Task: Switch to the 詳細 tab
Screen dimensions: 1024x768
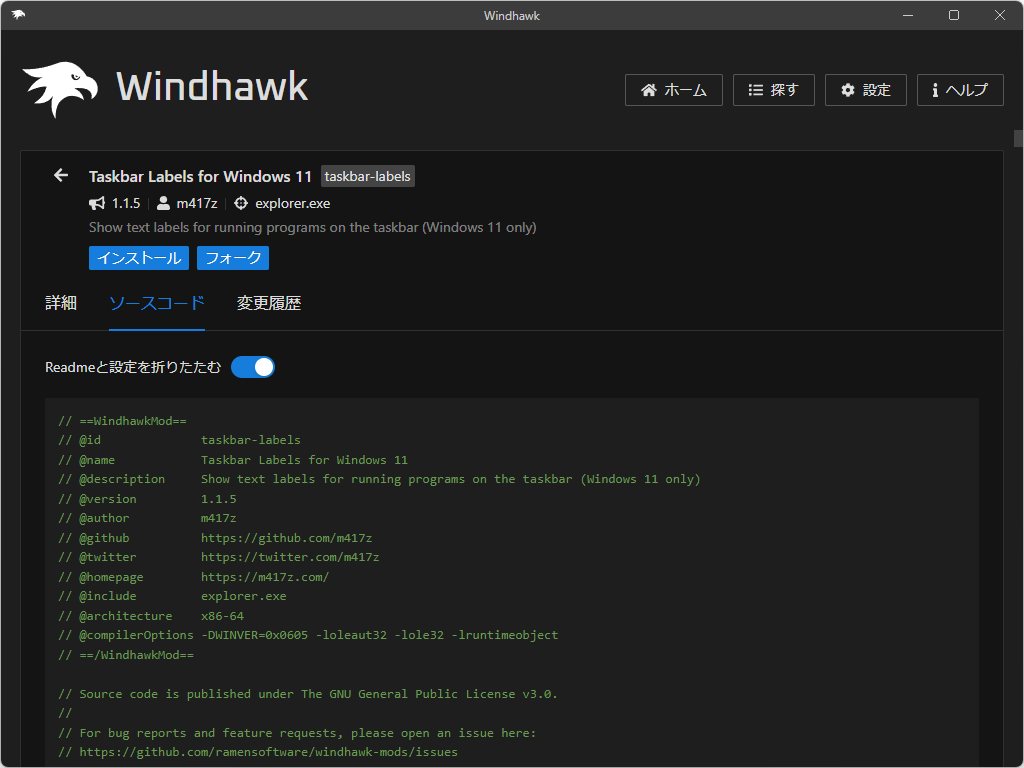Action: 61,303
